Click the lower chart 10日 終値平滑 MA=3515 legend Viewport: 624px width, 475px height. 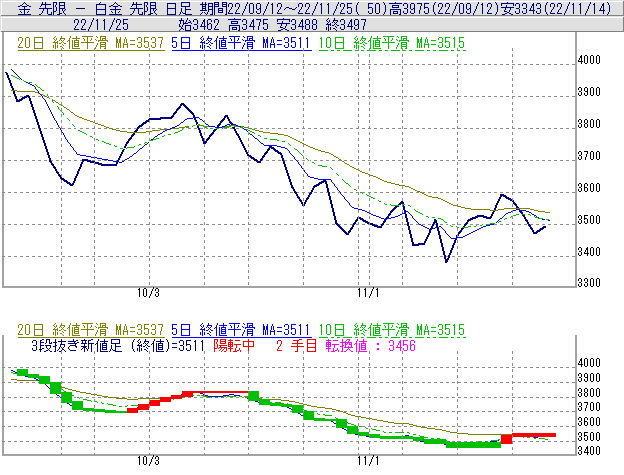click(x=392, y=330)
